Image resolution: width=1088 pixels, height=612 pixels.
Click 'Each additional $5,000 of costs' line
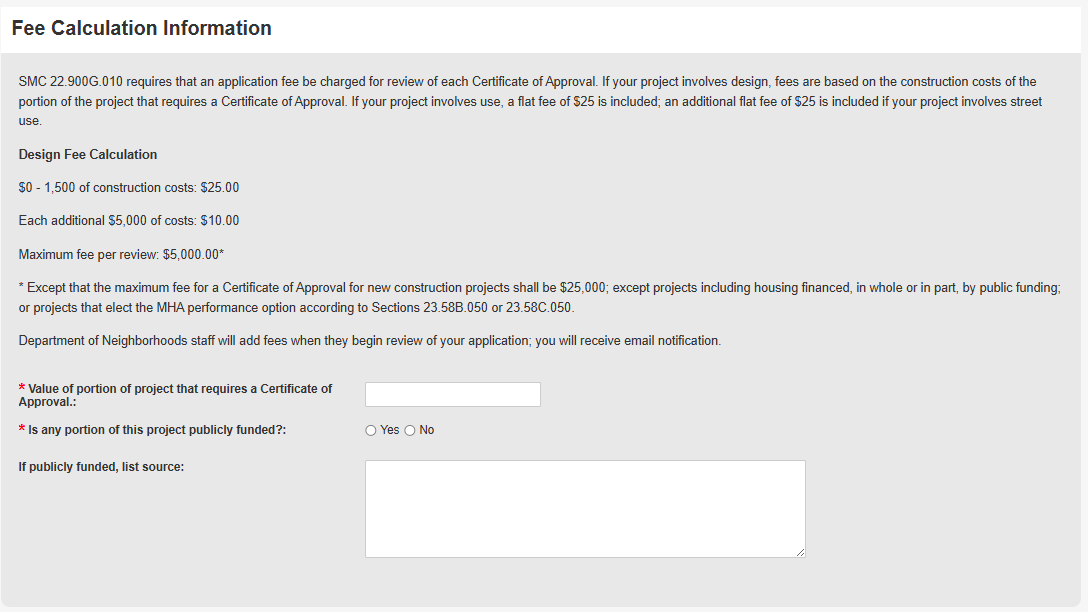[x=128, y=220]
